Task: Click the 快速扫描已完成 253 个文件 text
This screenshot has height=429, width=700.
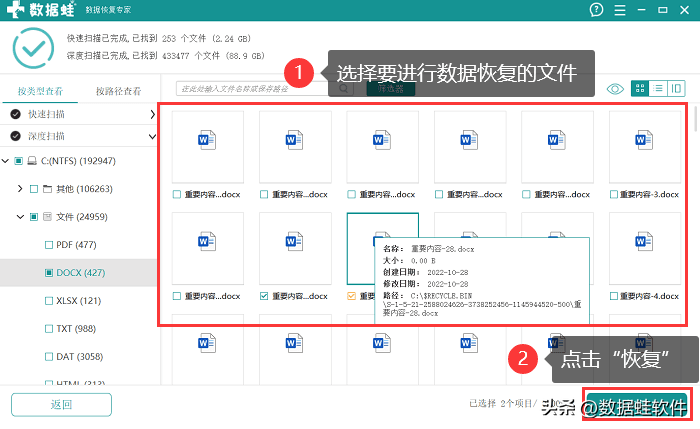Action: [x=159, y=38]
